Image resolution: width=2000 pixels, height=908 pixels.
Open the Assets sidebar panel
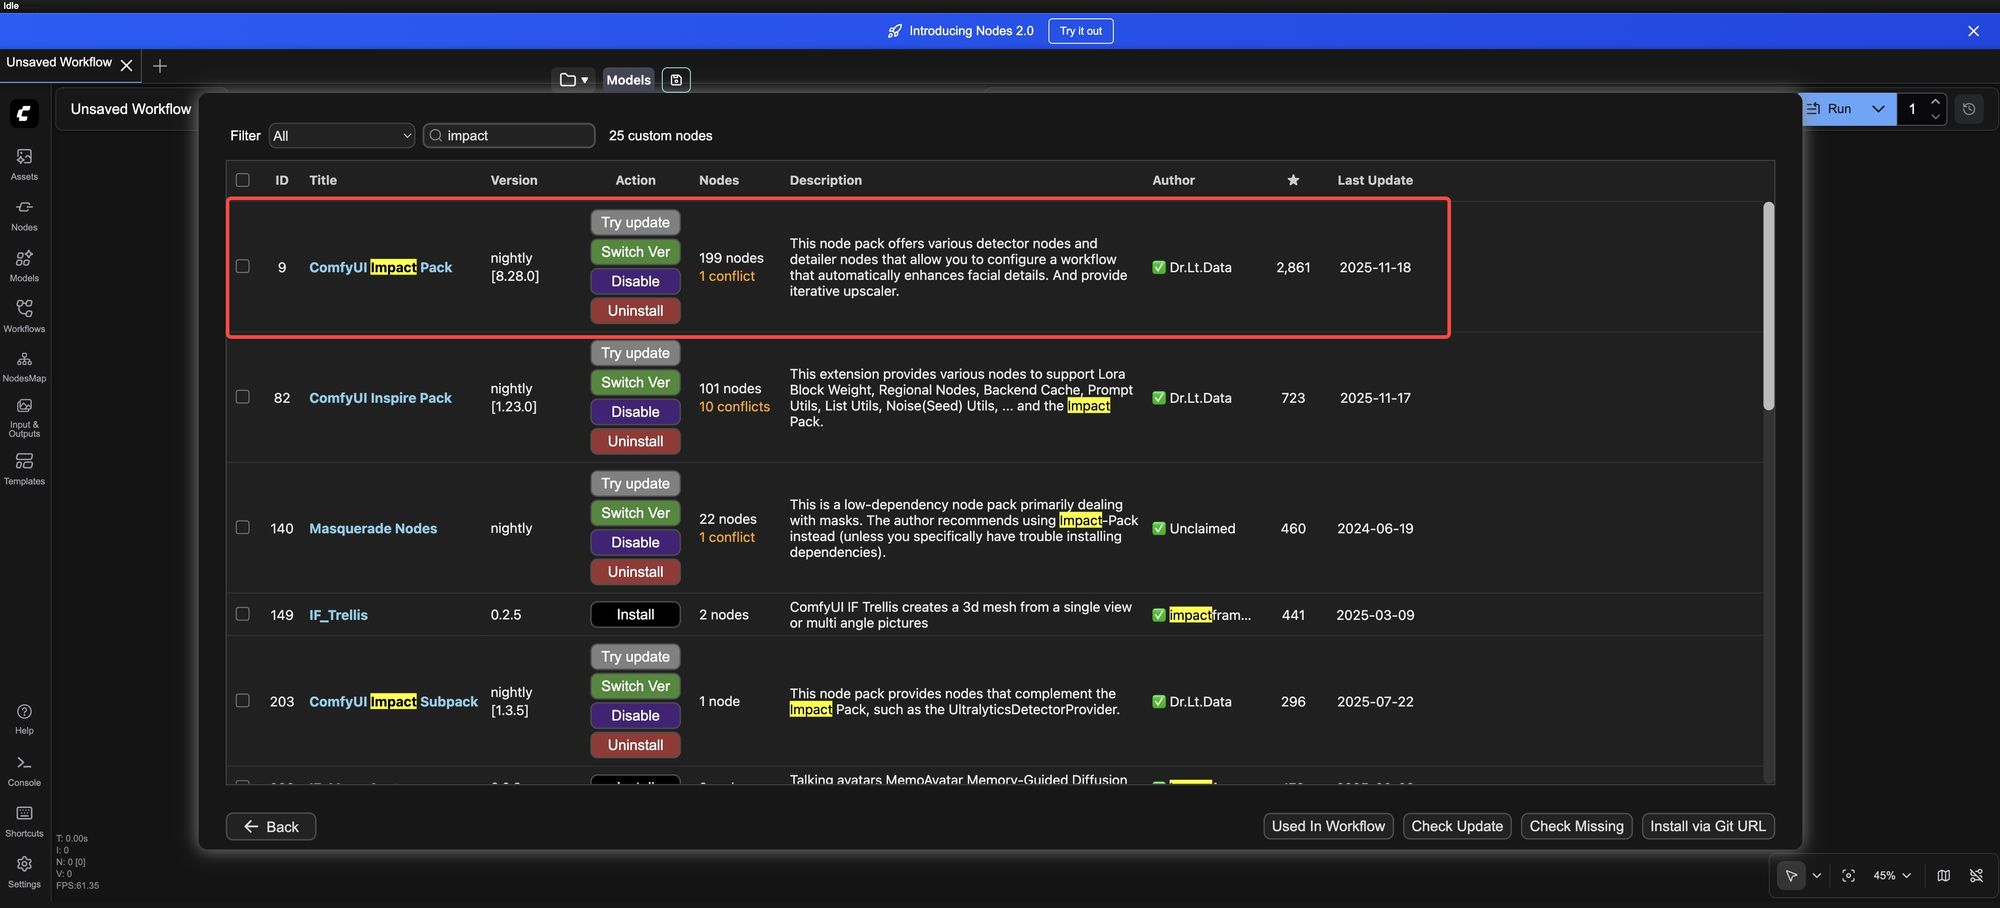point(24,163)
